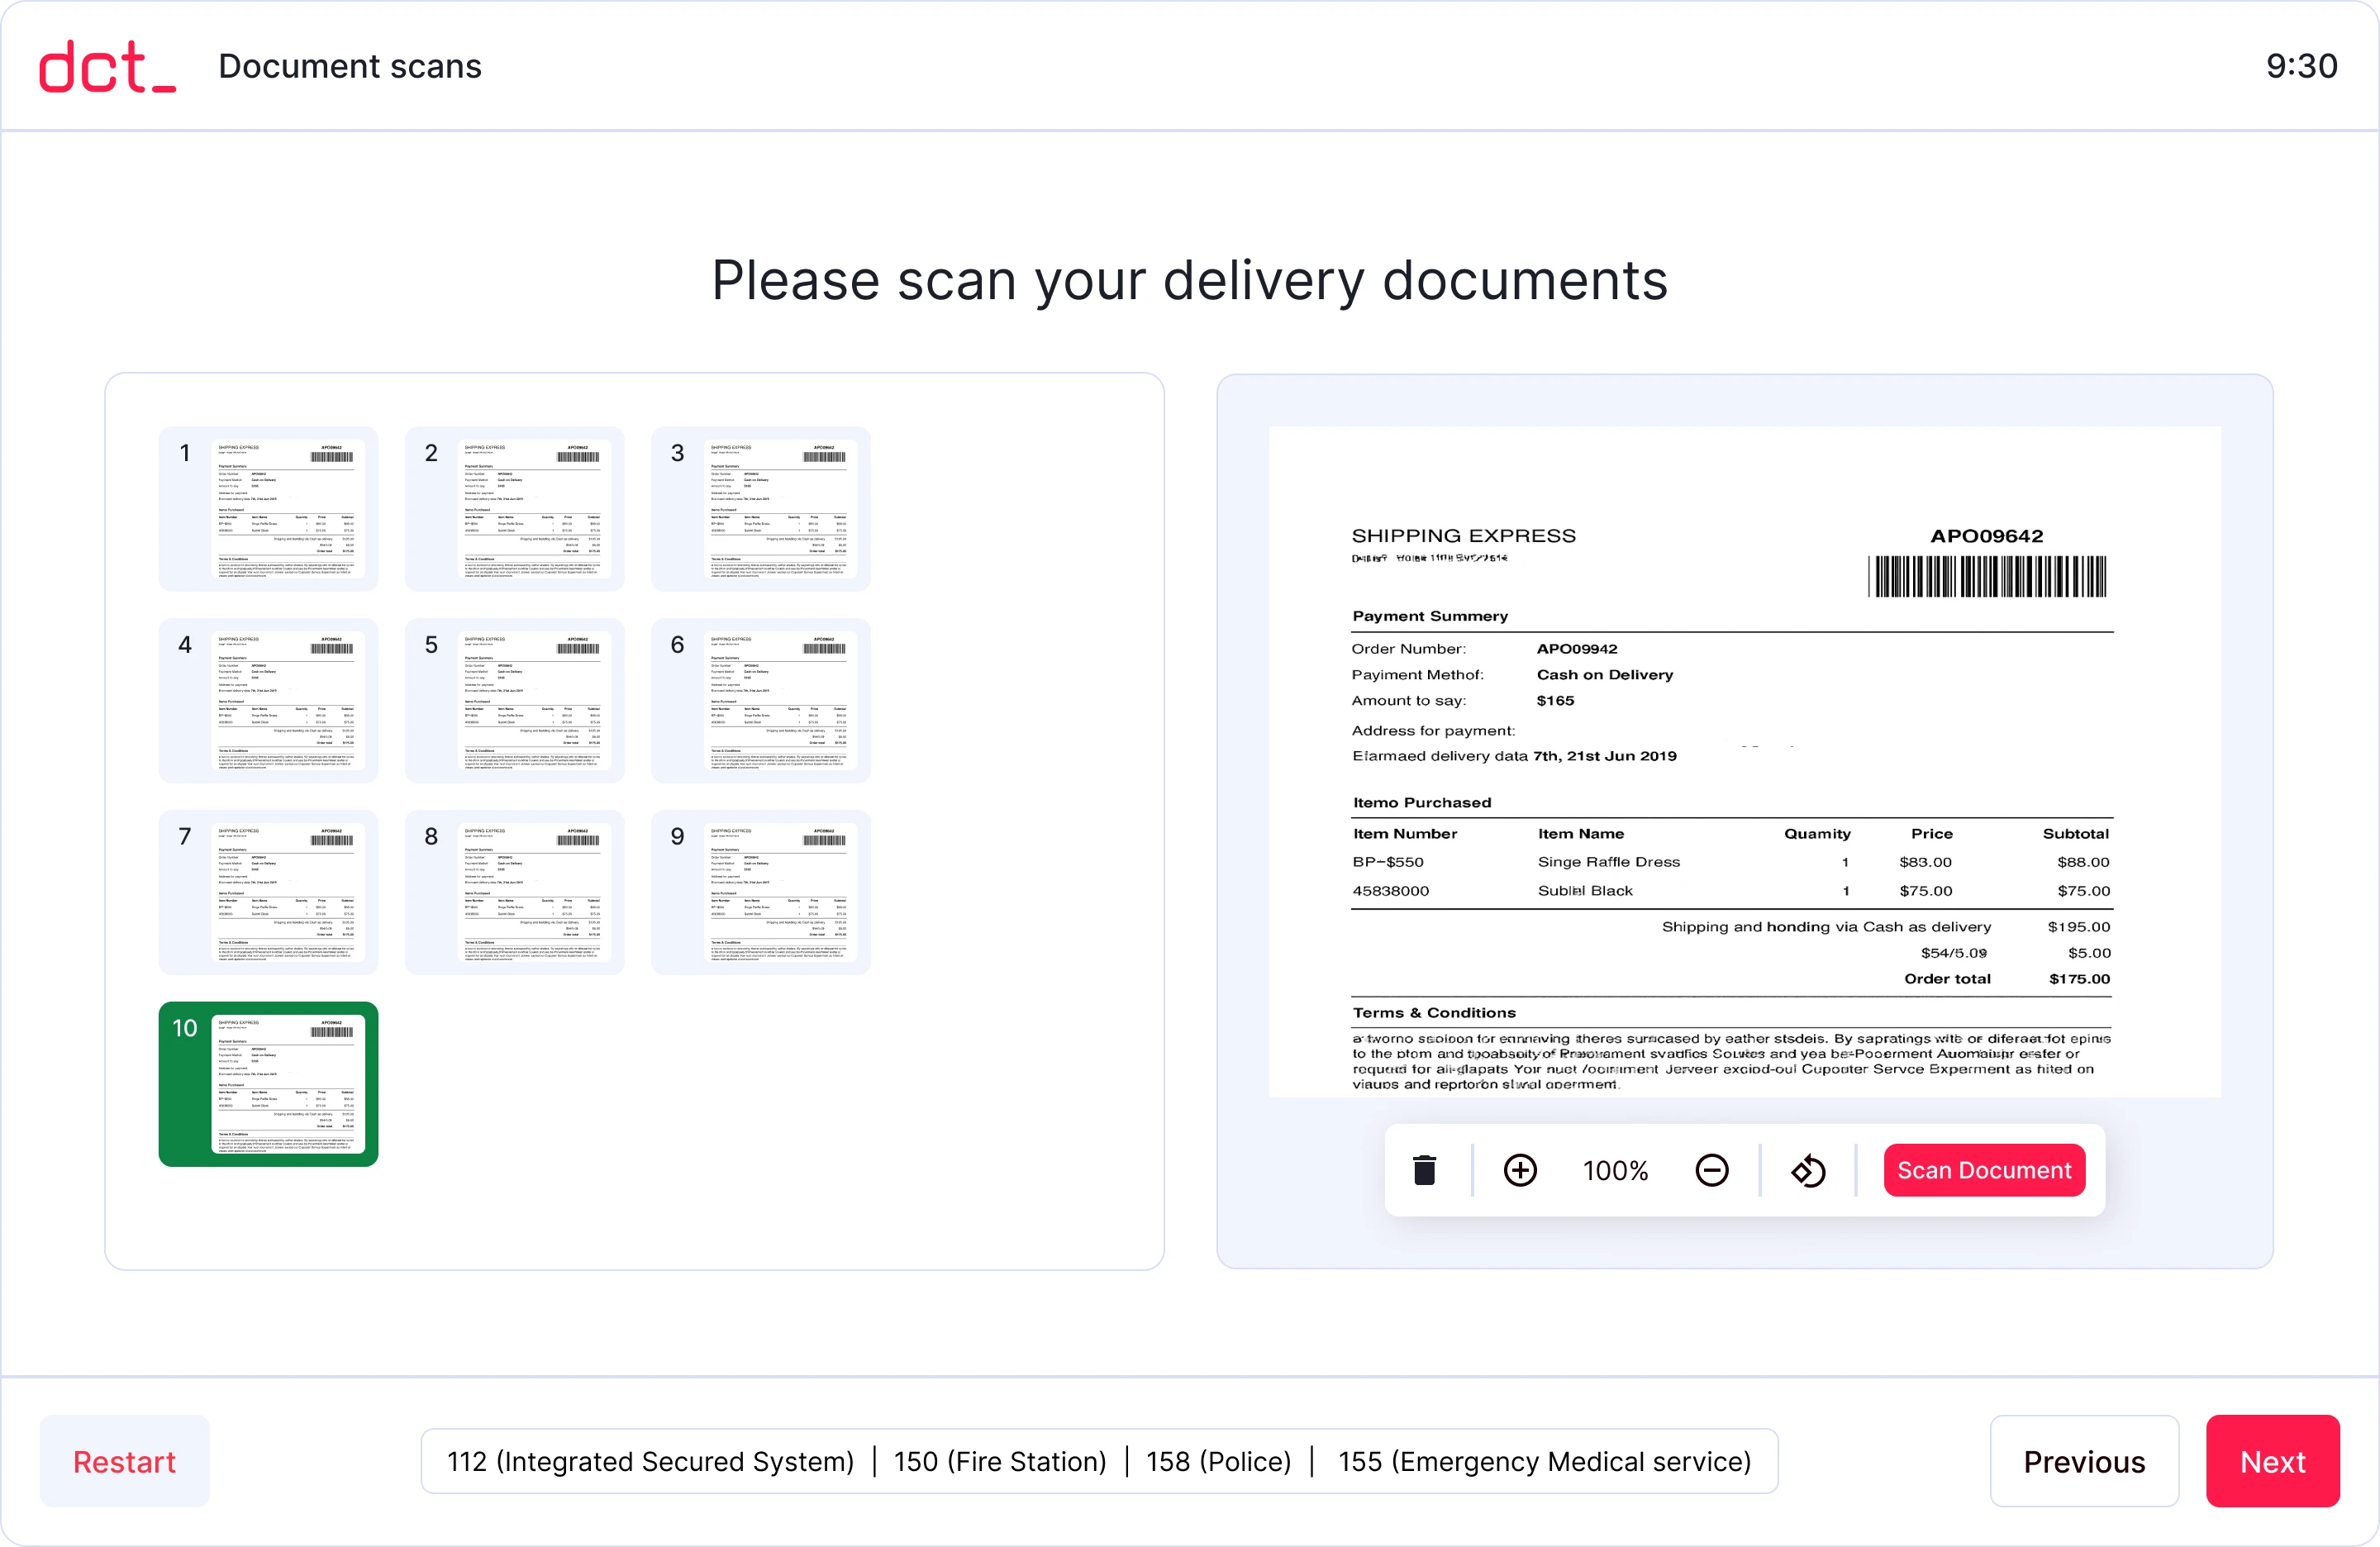The image size is (2380, 1547).
Task: Rotate the scanned document
Action: tap(1808, 1169)
